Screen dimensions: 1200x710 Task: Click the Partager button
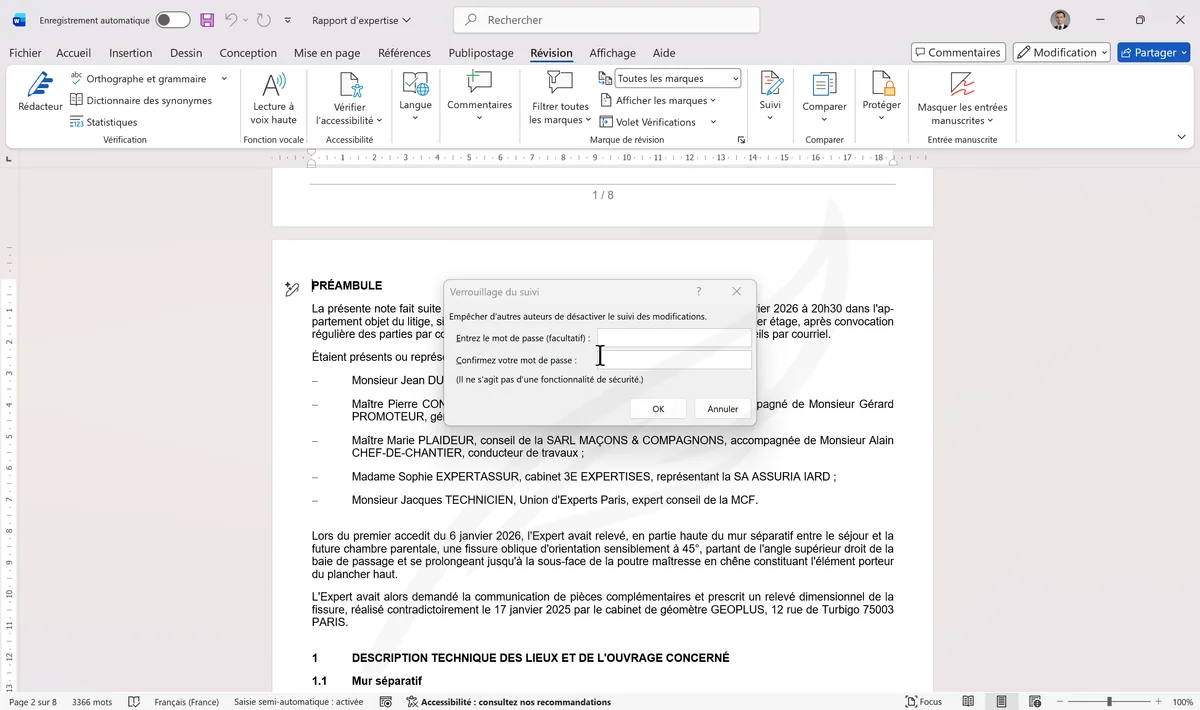click(1153, 52)
